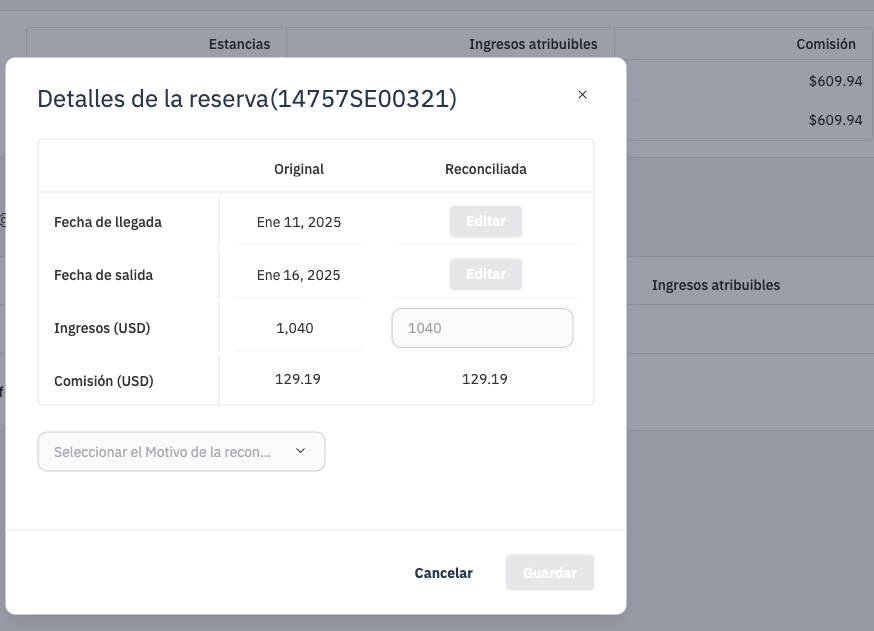
Task: Open the Motivo de la reconciliación dropdown
Action: pyautogui.click(x=181, y=452)
